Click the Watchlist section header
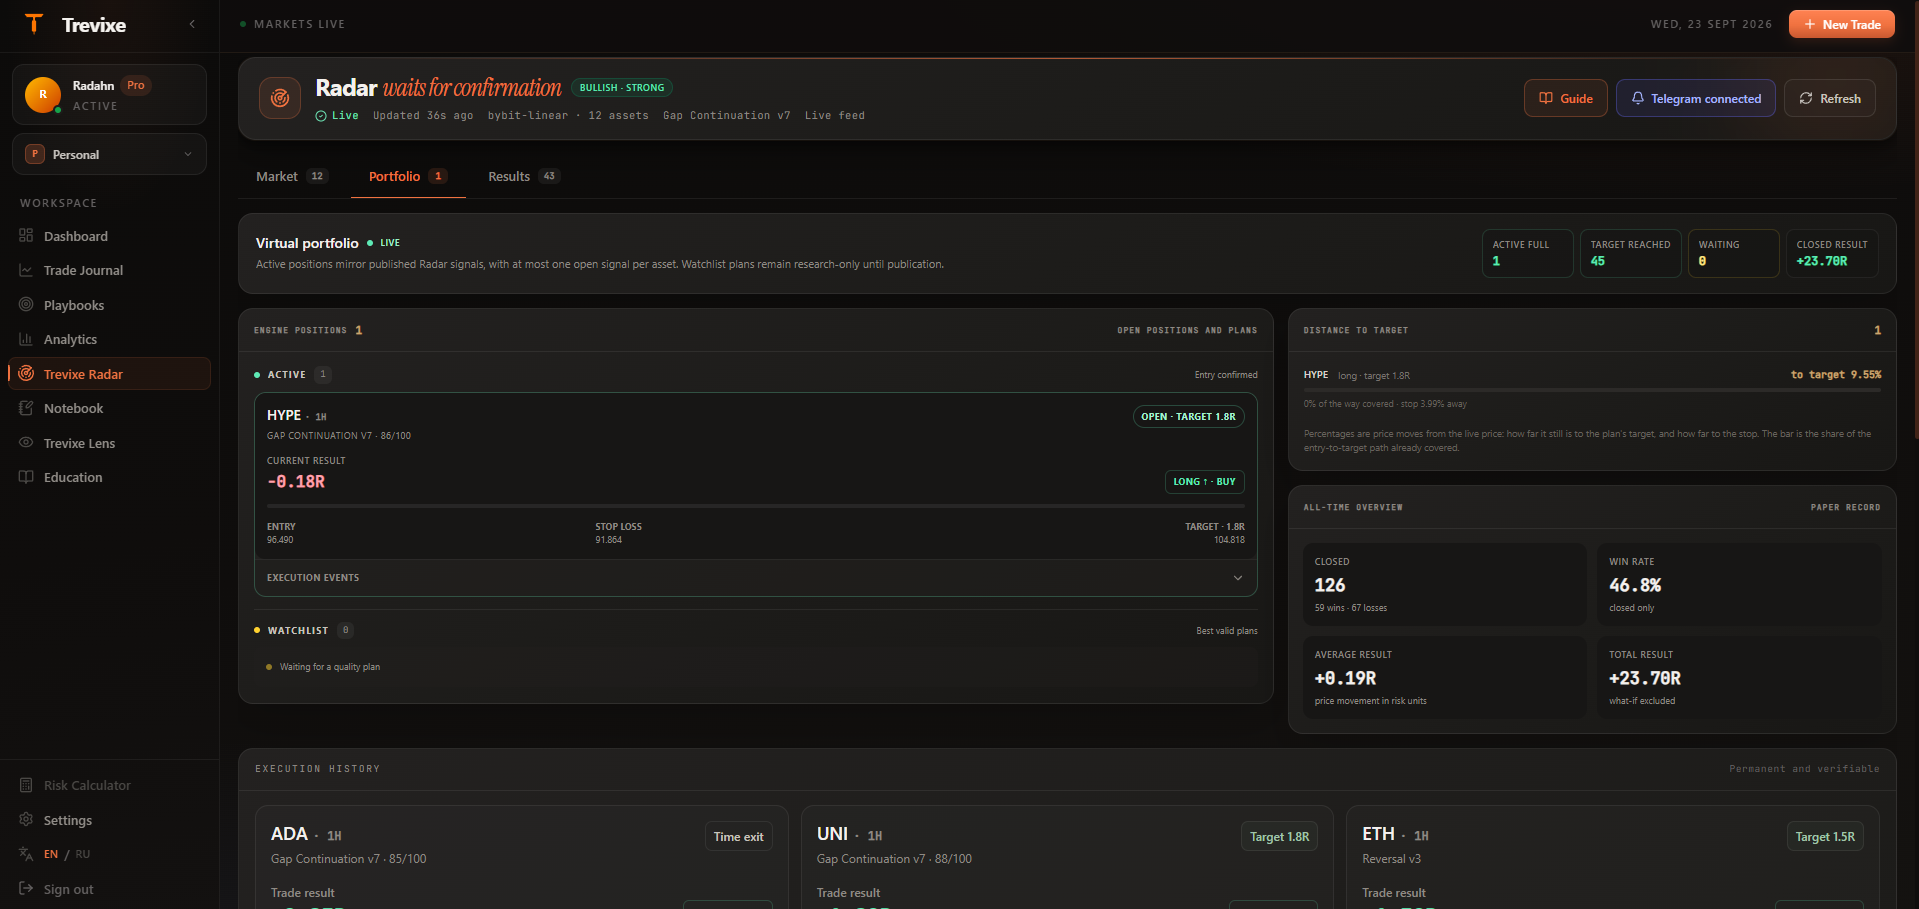Image resolution: width=1919 pixels, height=909 pixels. [755, 630]
